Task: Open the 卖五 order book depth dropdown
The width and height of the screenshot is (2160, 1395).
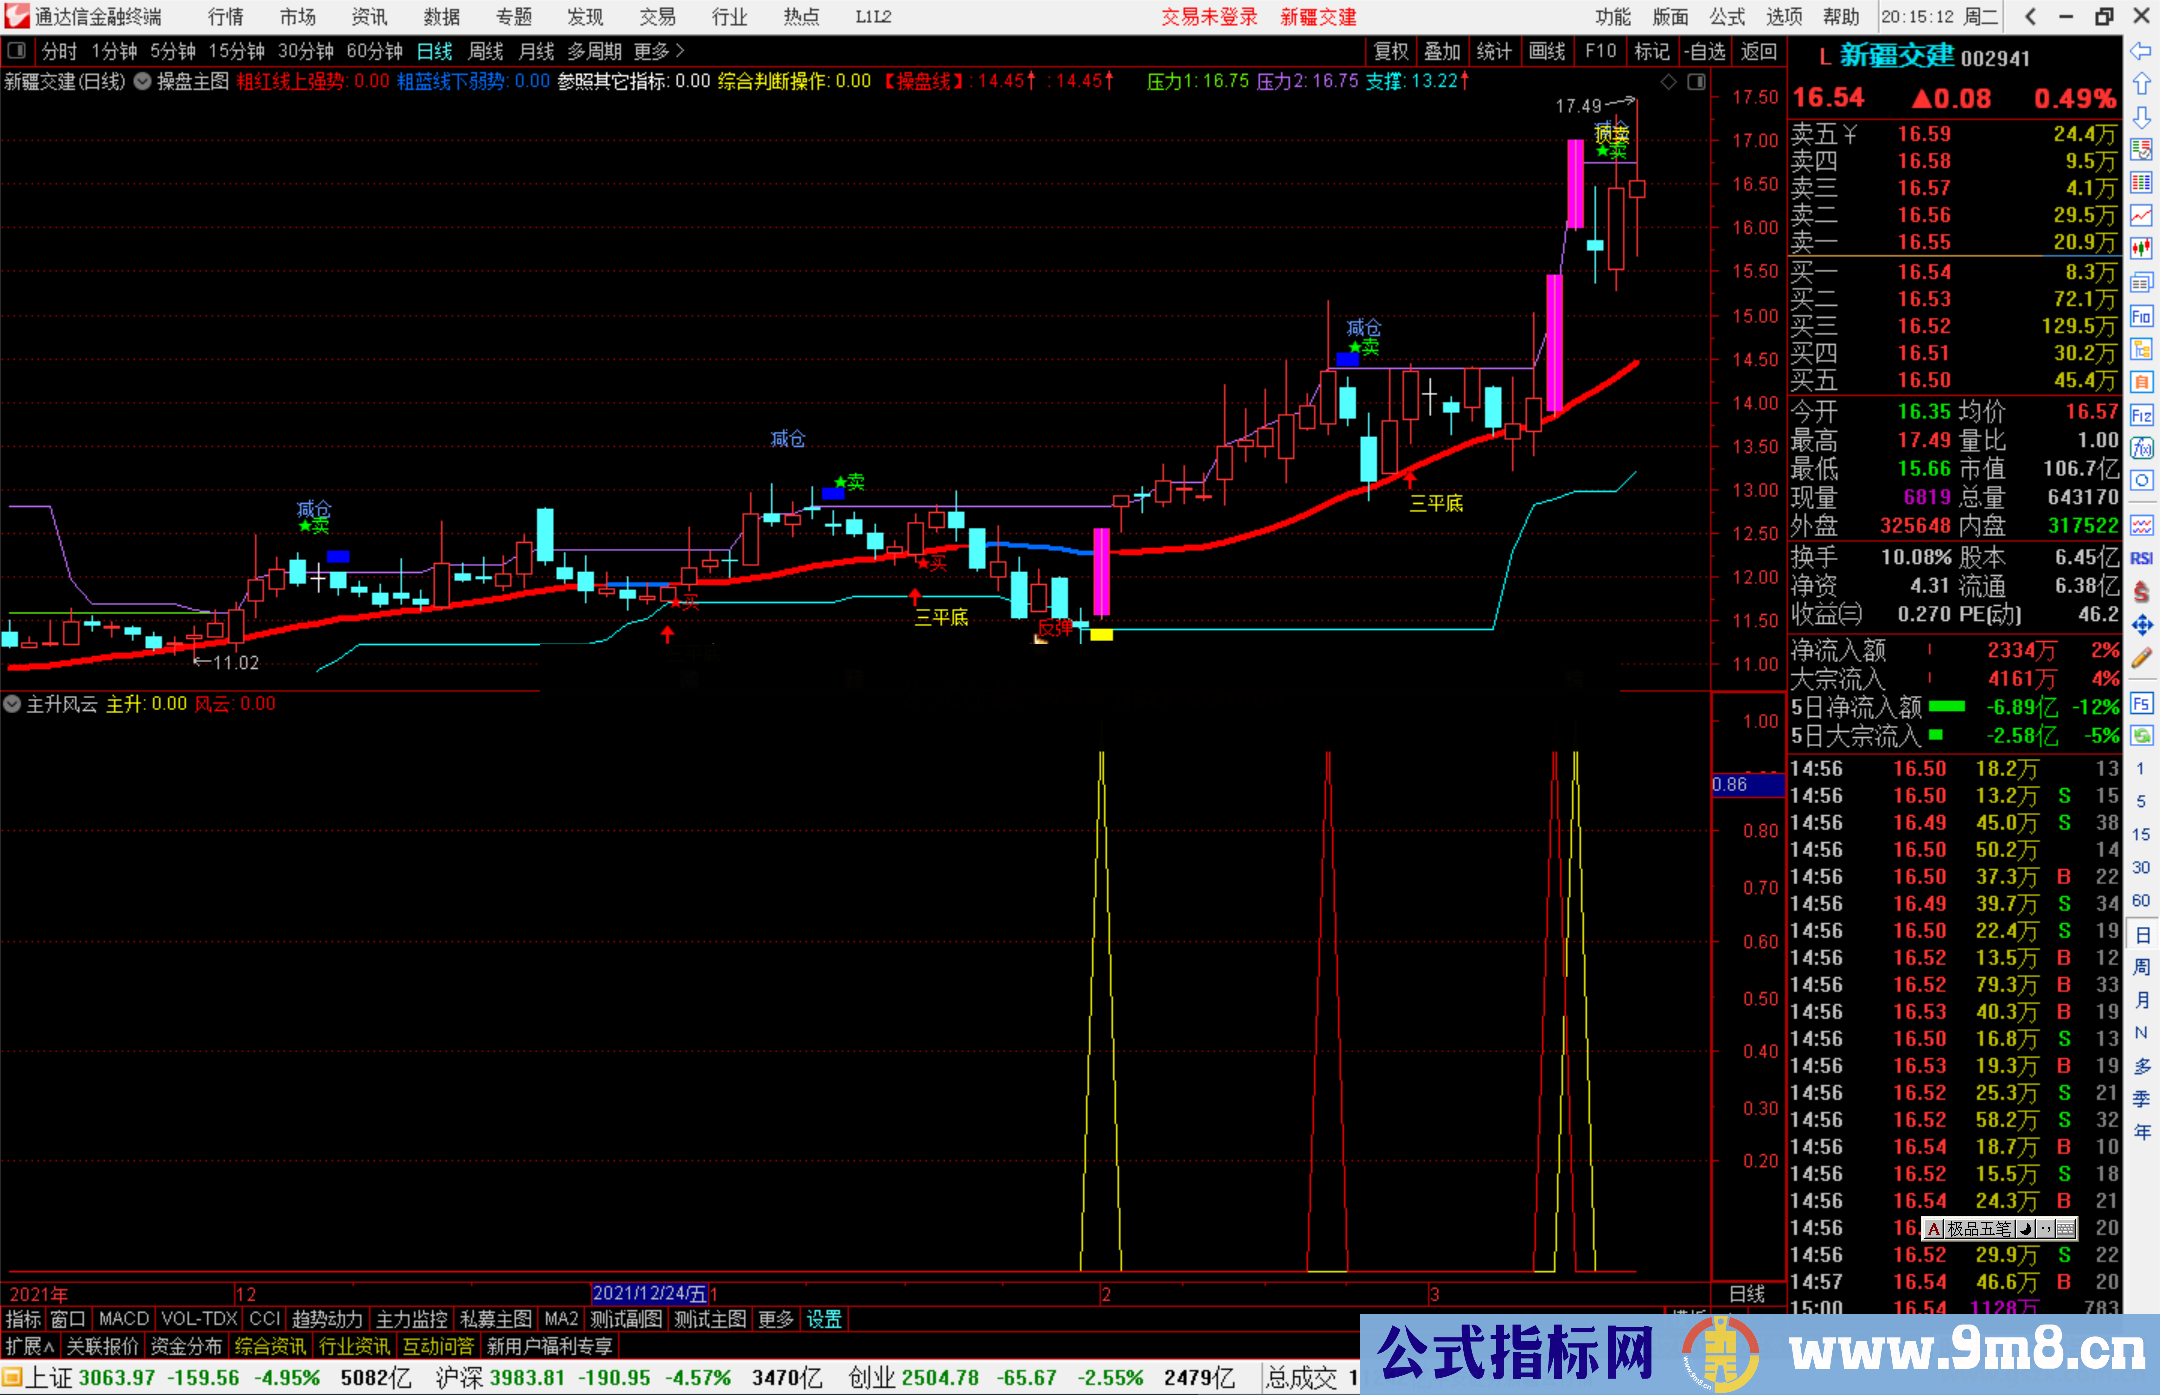Action: 1850,134
